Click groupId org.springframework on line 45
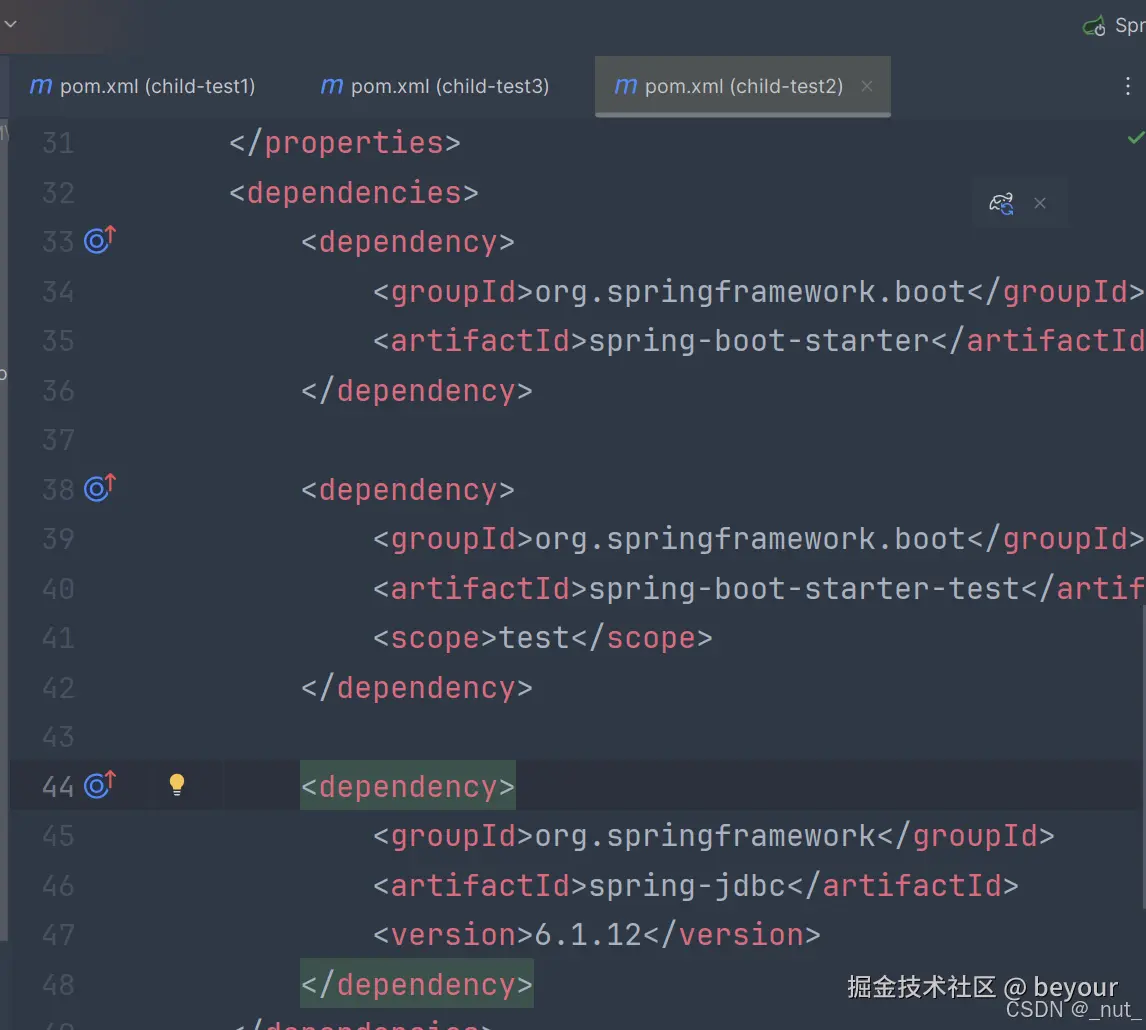This screenshot has width=1146, height=1030. tap(713, 836)
